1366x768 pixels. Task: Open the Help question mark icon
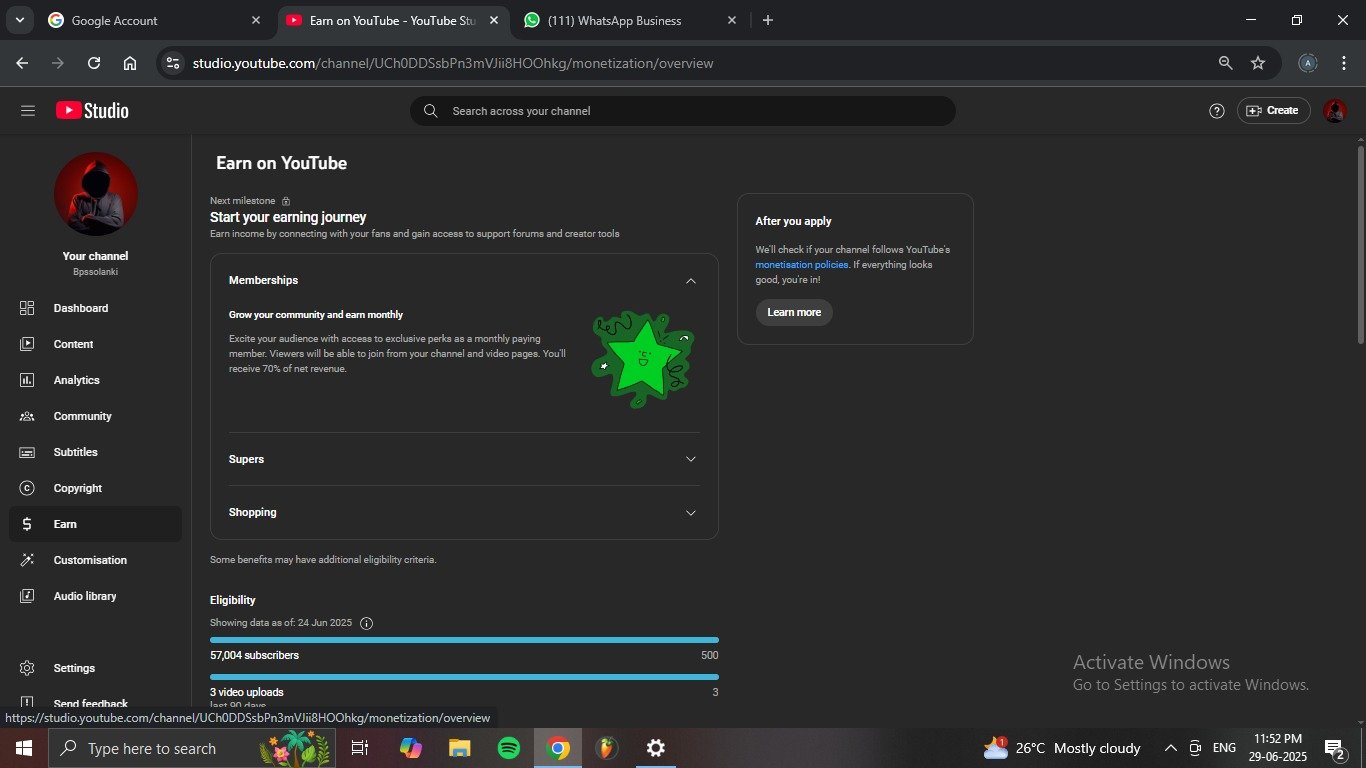(x=1217, y=111)
